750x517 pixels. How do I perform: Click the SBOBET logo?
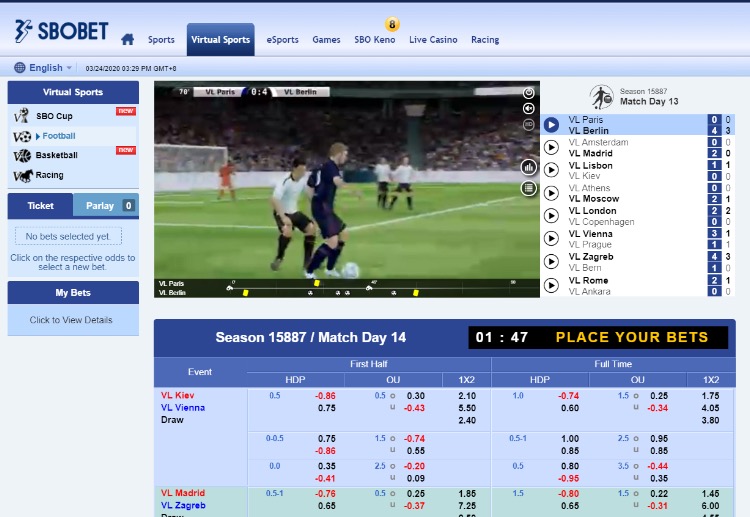click(x=61, y=31)
